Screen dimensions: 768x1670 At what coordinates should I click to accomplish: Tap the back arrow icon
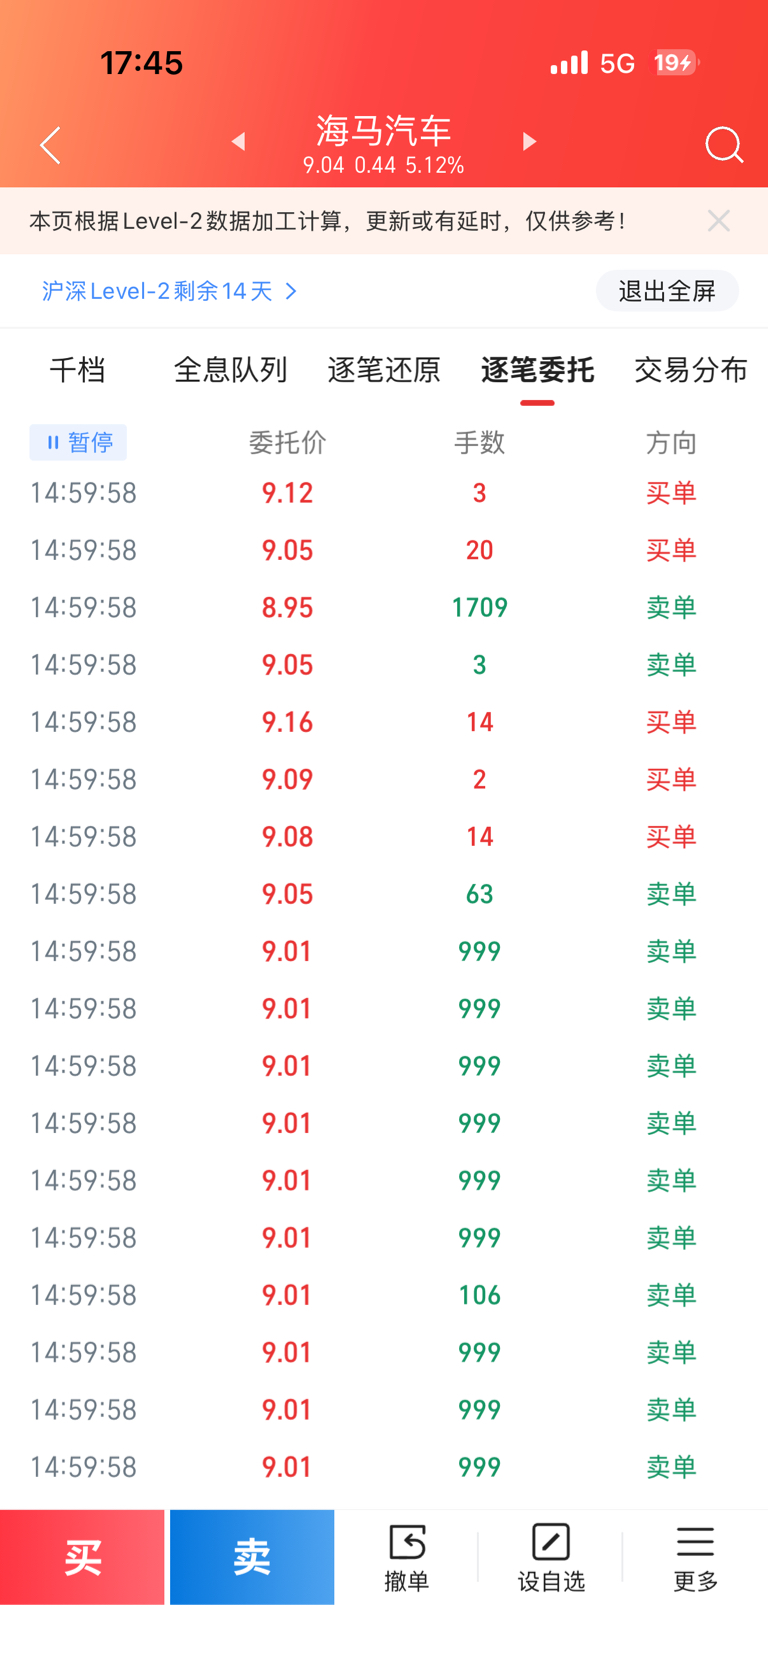[50, 145]
